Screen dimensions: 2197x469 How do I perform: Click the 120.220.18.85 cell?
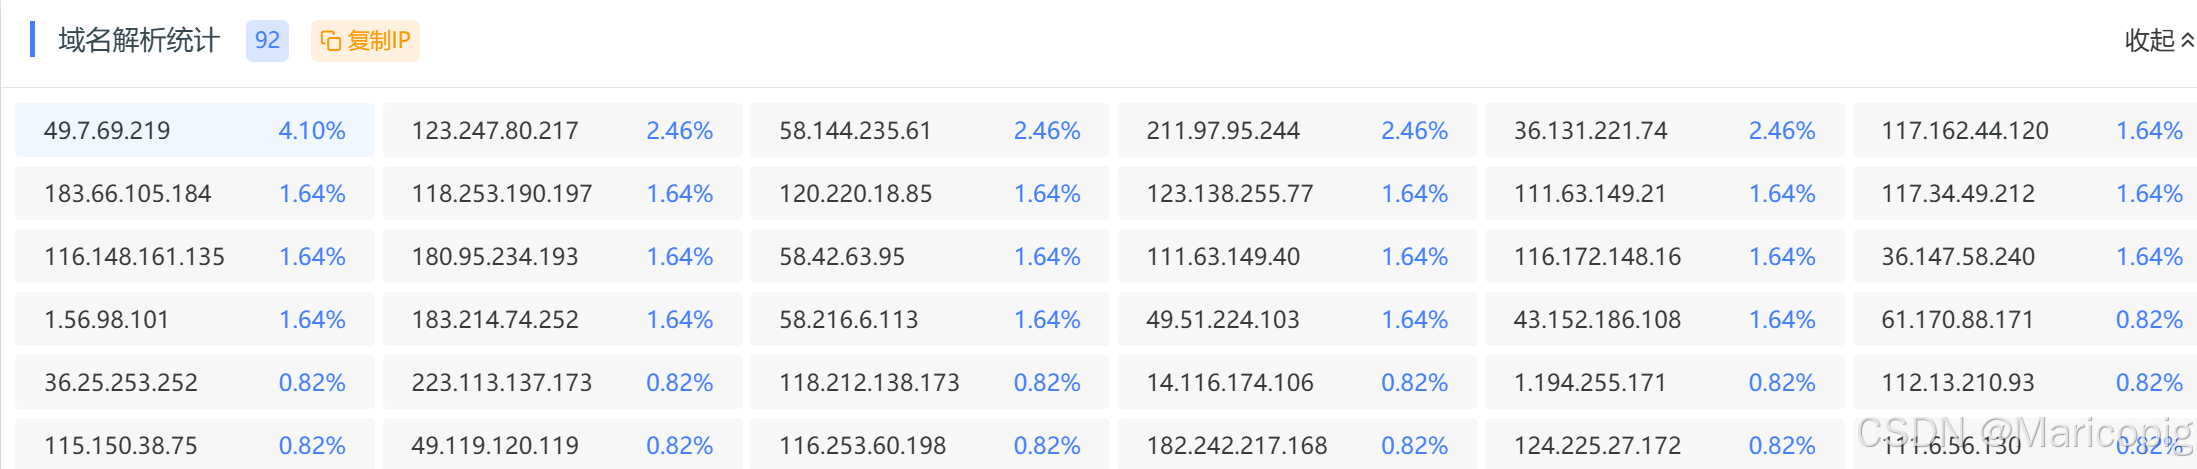coord(930,193)
